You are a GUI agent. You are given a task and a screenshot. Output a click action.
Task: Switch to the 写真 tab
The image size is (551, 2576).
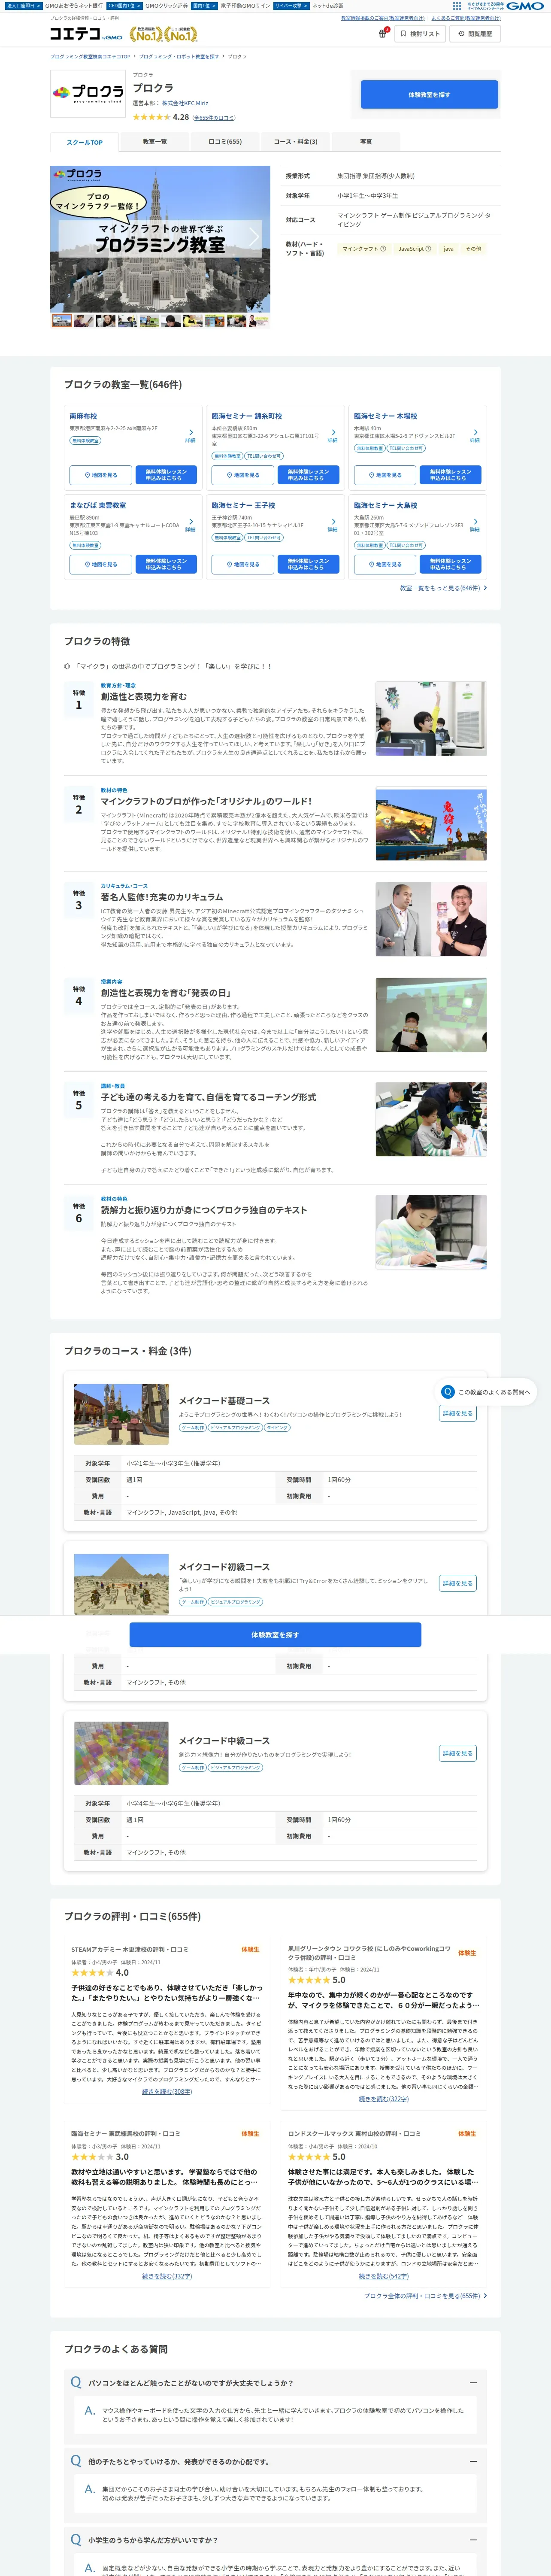pyautogui.click(x=366, y=142)
